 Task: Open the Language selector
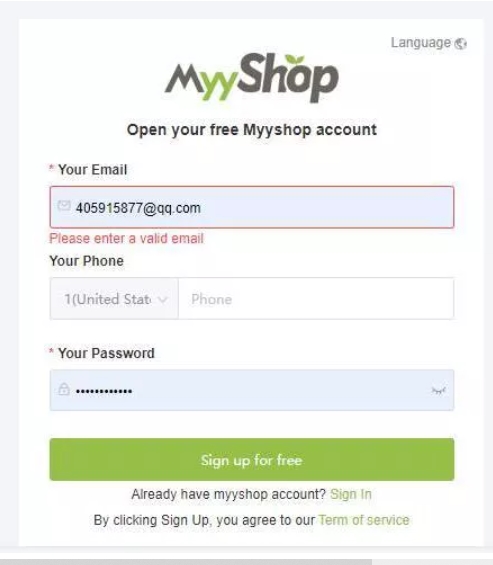[429, 43]
